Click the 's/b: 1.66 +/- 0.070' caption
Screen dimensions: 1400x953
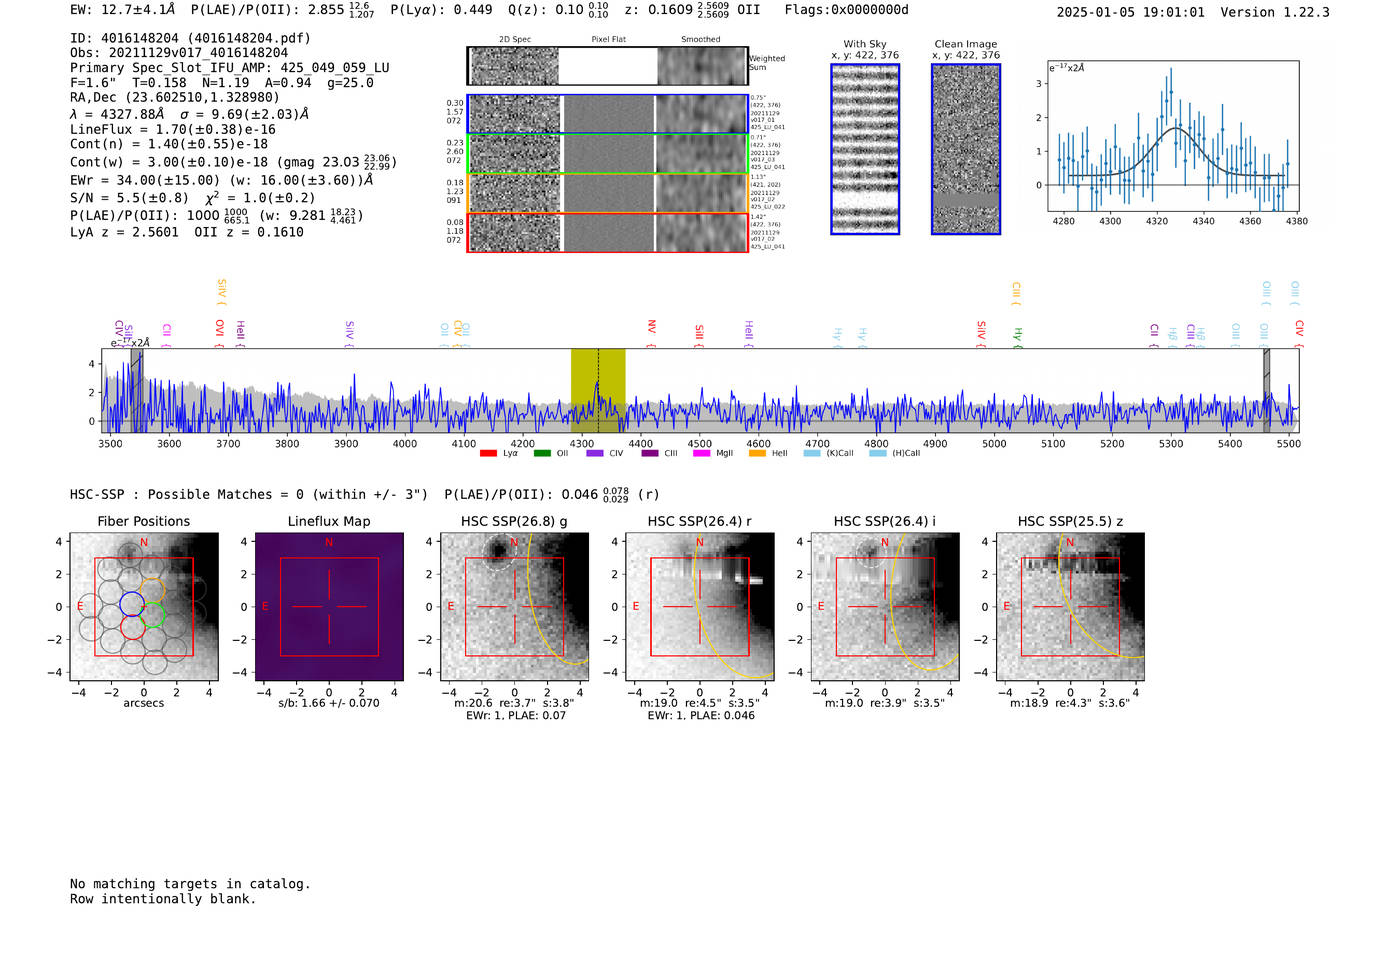pyautogui.click(x=329, y=703)
